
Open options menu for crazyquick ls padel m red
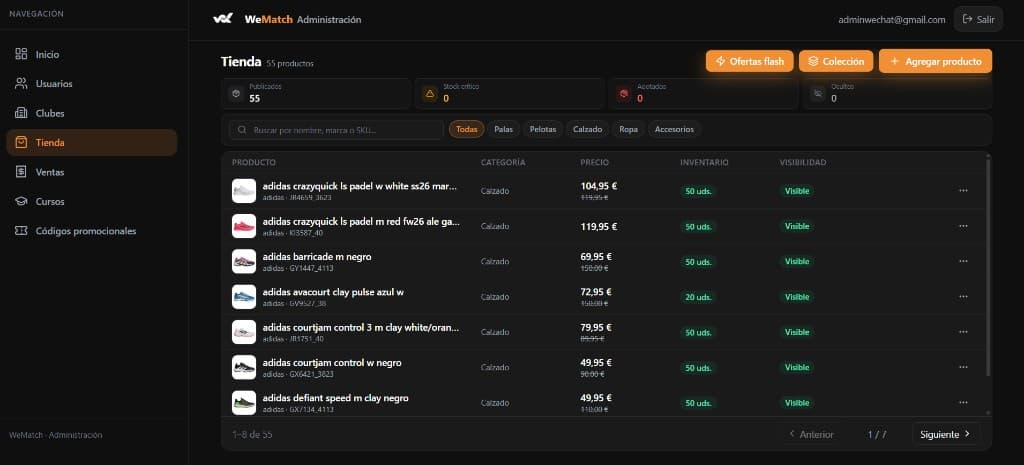[963, 226]
